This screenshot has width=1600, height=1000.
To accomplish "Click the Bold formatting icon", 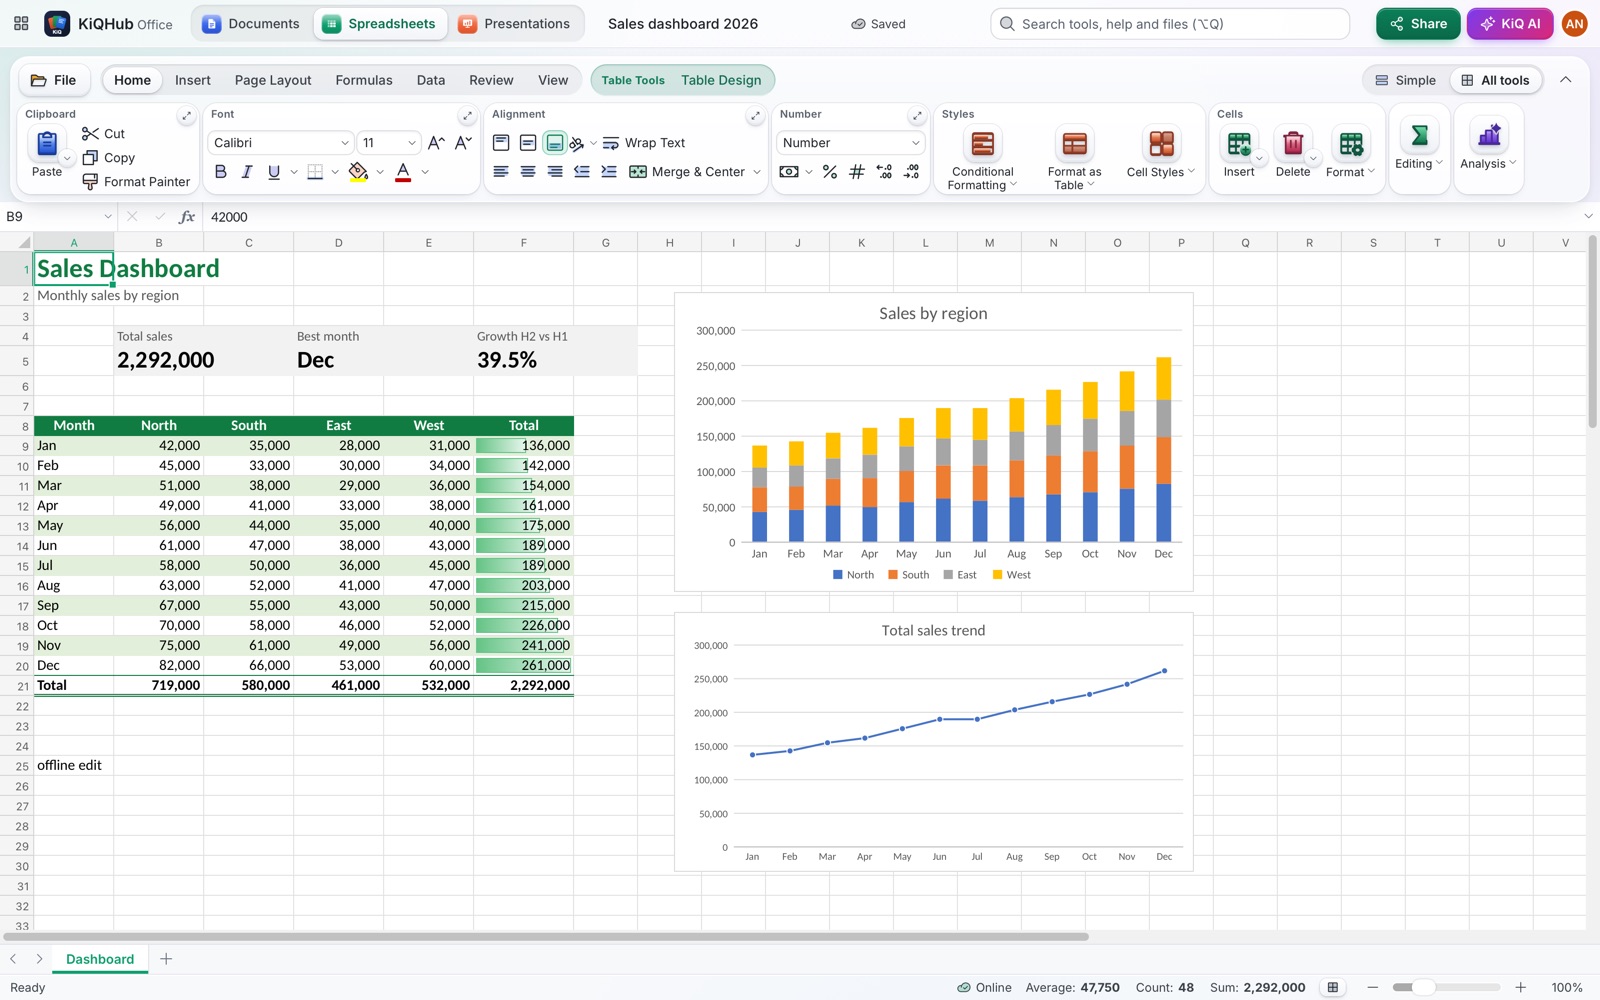I will [x=221, y=172].
